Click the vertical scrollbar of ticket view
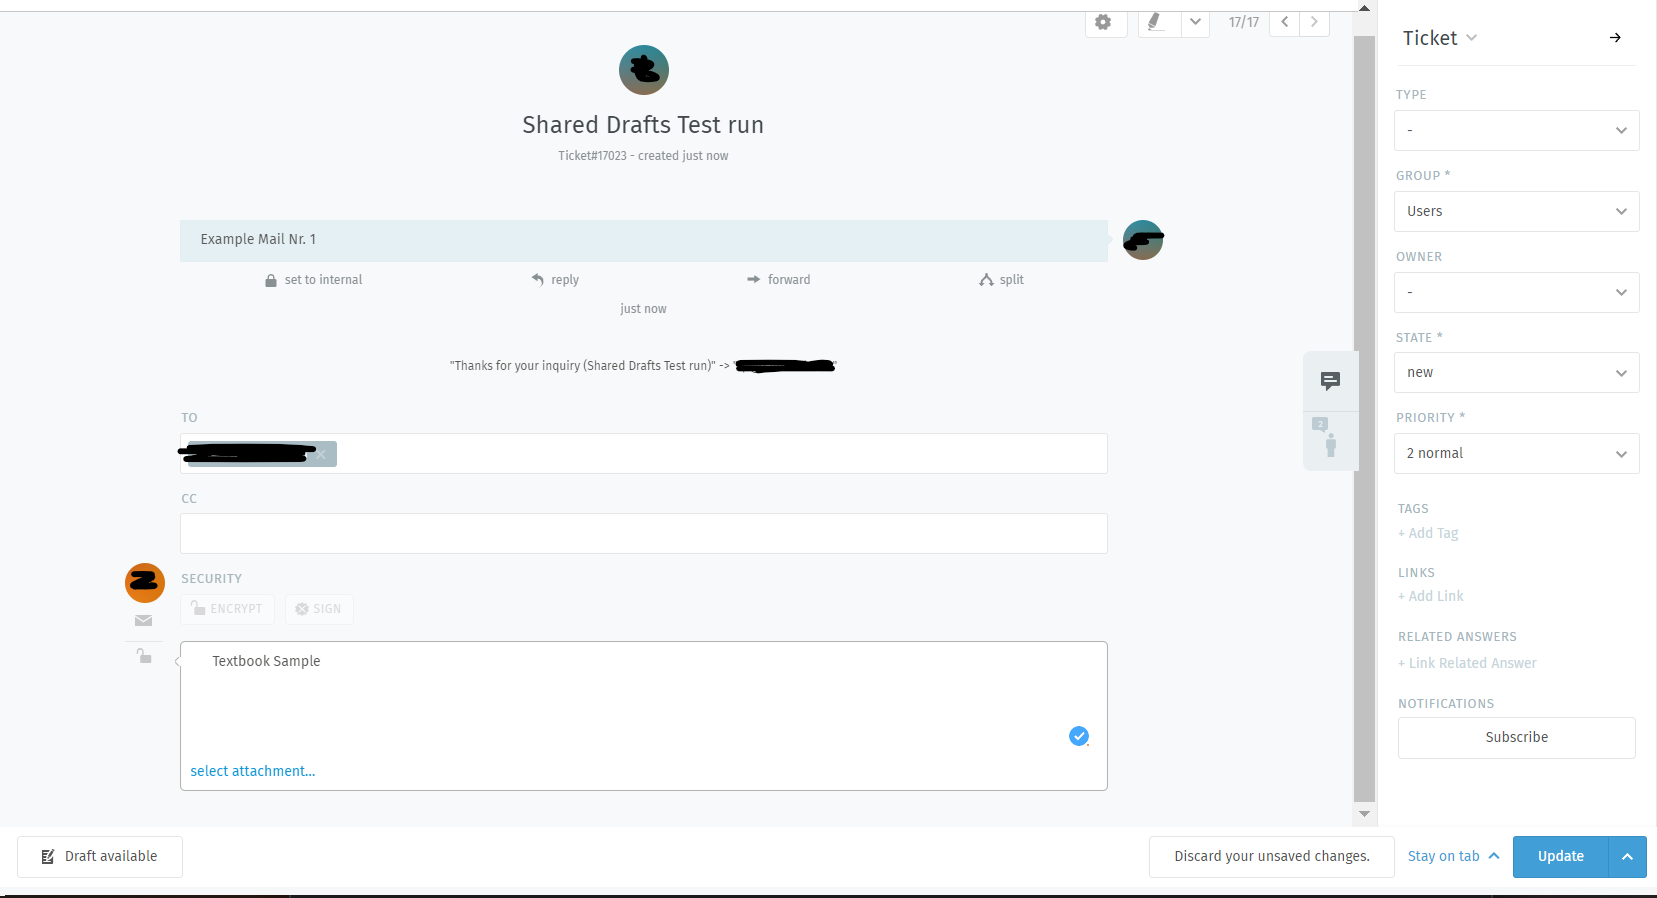 click(1364, 418)
